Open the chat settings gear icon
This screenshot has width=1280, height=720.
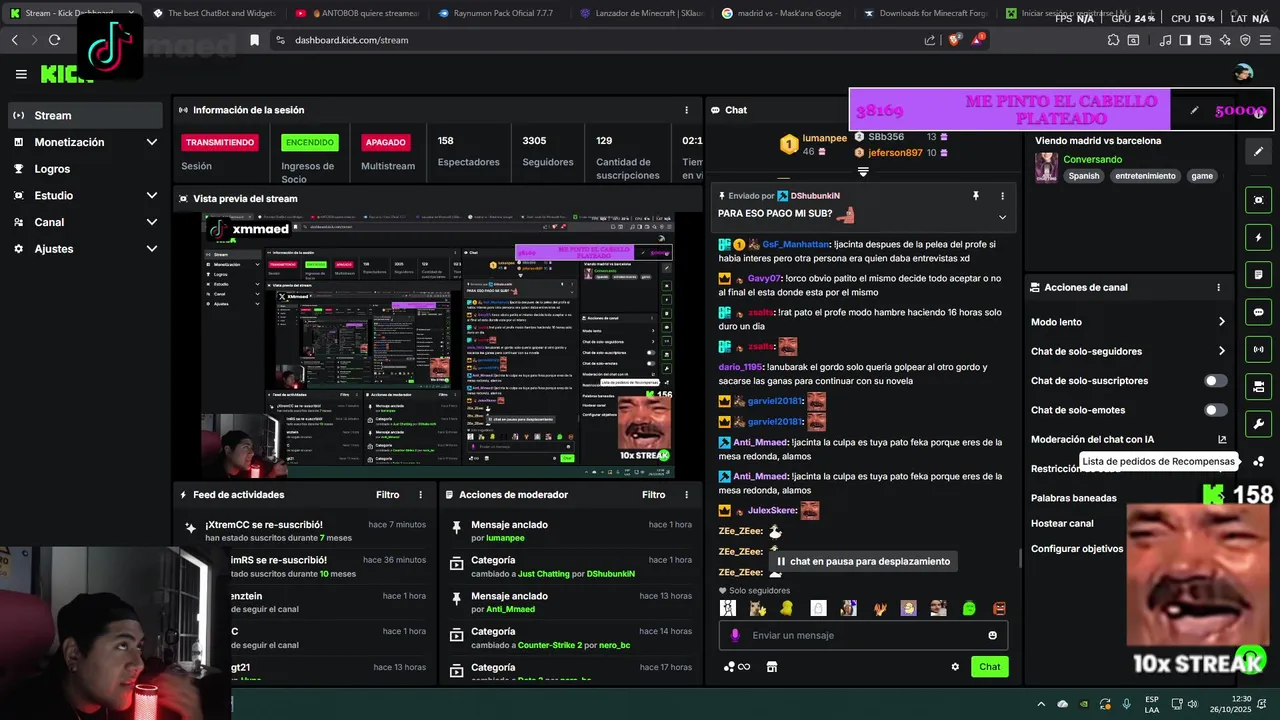(x=955, y=667)
